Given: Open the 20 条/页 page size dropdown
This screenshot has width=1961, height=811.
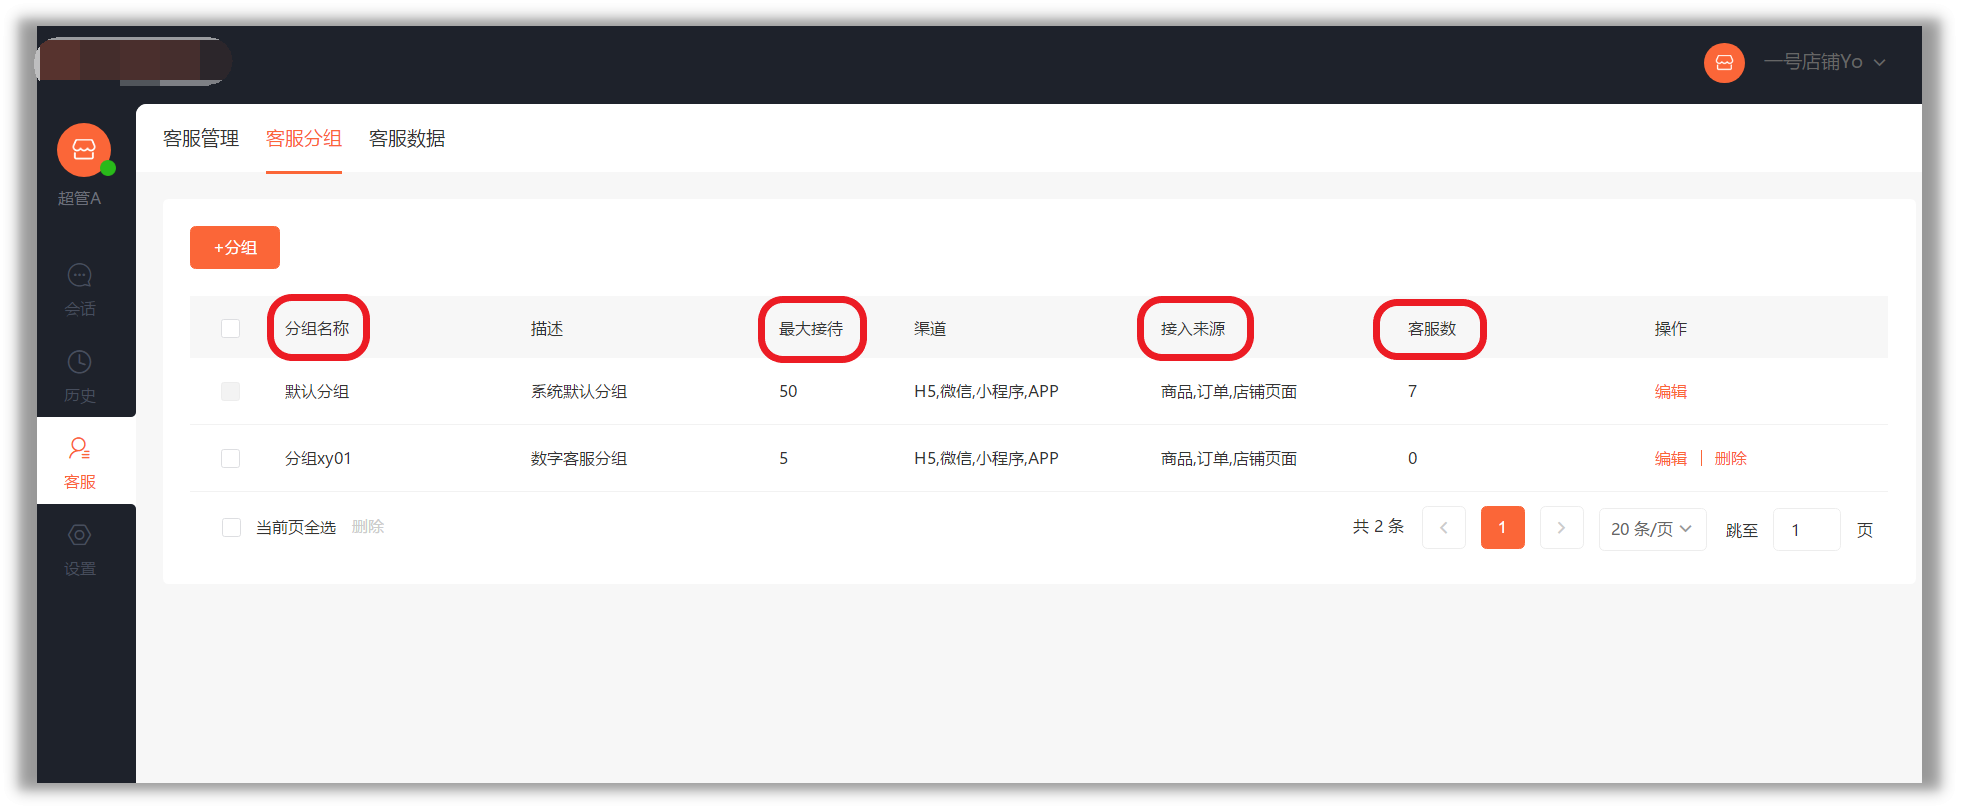Looking at the screenshot, I should [1651, 529].
